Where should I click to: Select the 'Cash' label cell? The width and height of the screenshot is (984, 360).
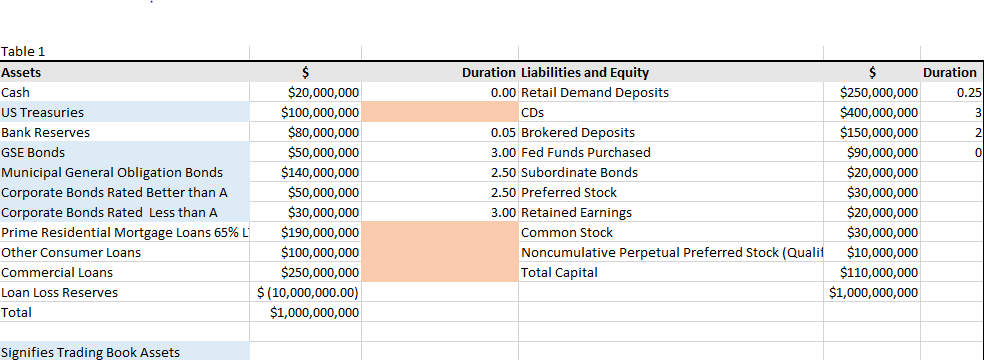(125, 92)
